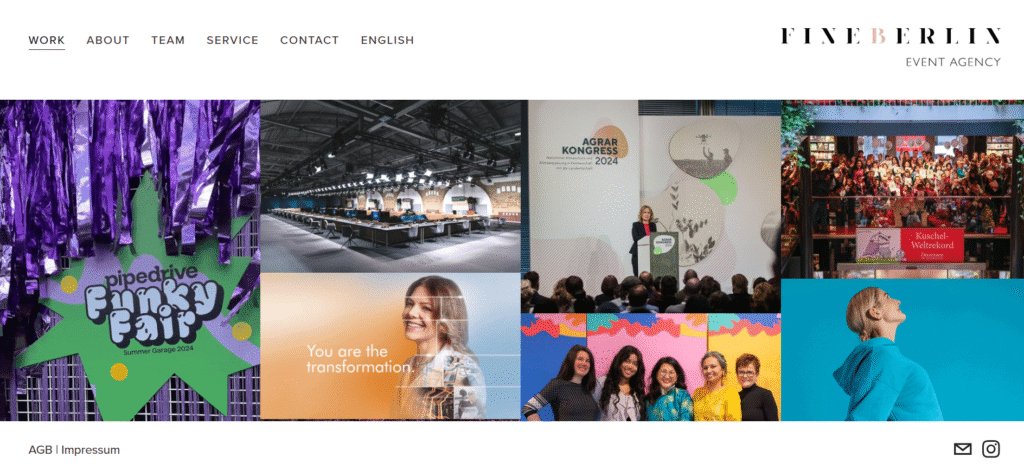This screenshot has width=1024, height=470.
Task: View the Kuschel-Weltrekord crowd project
Action: pyautogui.click(x=903, y=189)
